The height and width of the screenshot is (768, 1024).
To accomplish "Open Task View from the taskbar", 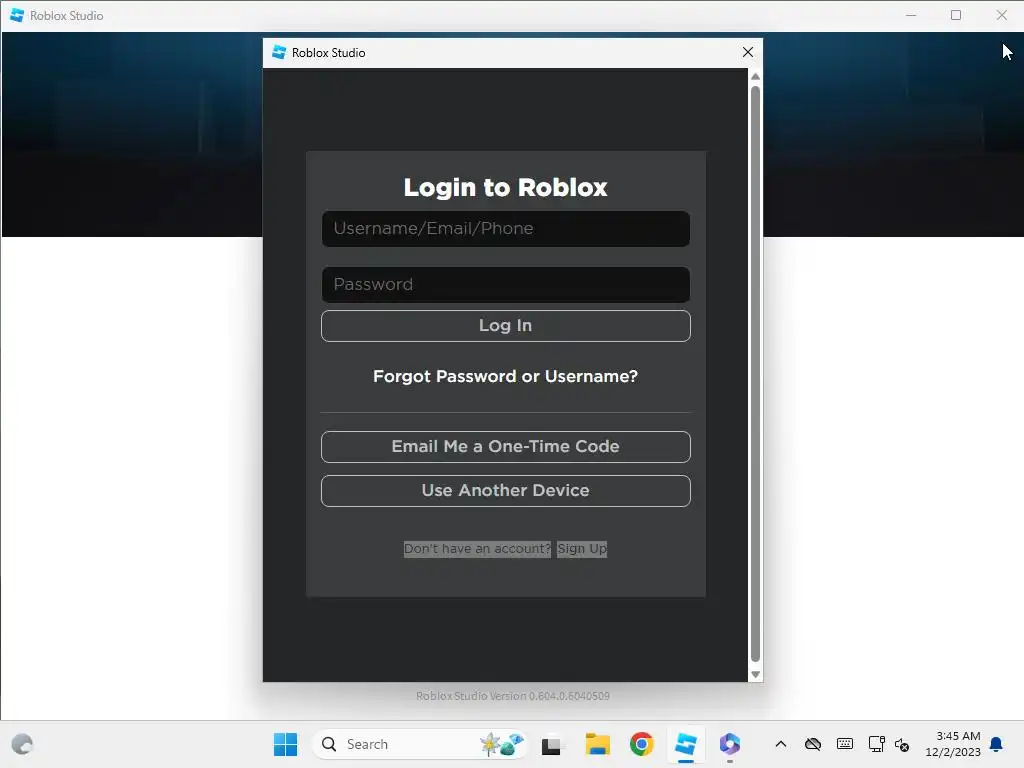I will click(551, 744).
